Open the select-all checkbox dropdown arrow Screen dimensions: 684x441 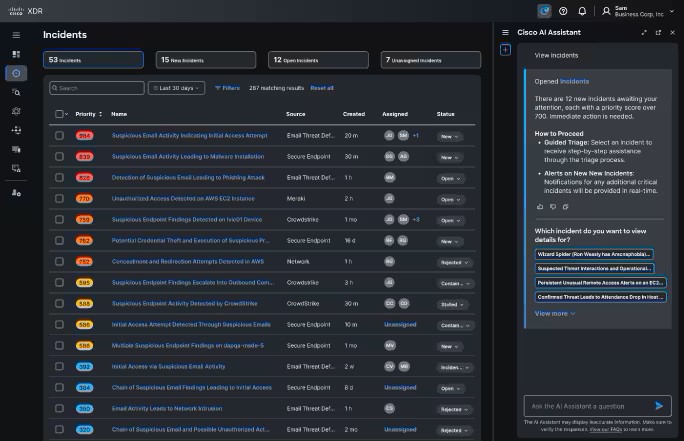click(x=66, y=114)
